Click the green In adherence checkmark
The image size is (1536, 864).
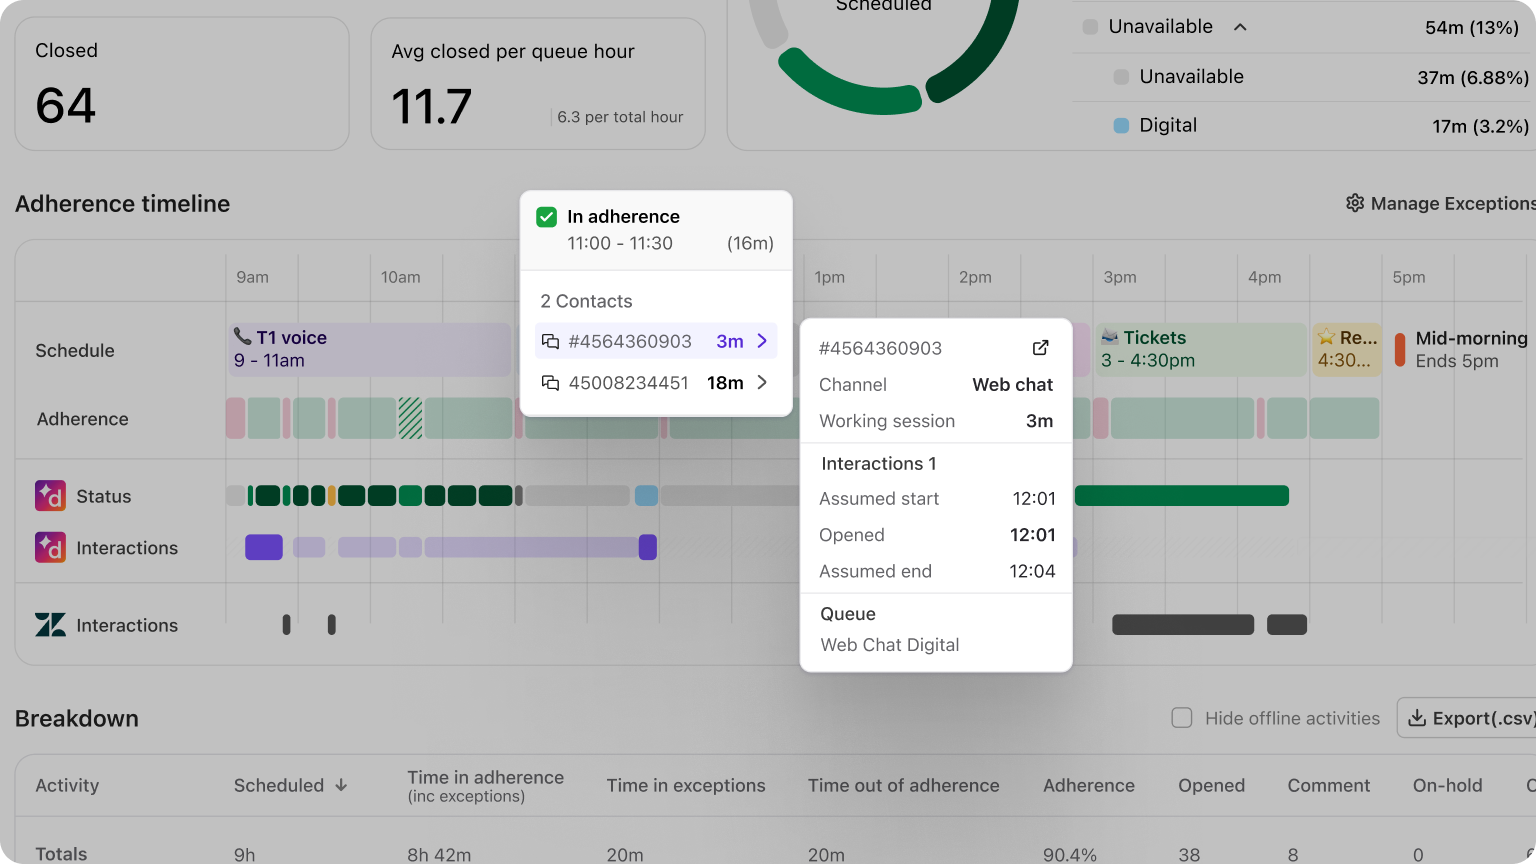(x=546, y=217)
